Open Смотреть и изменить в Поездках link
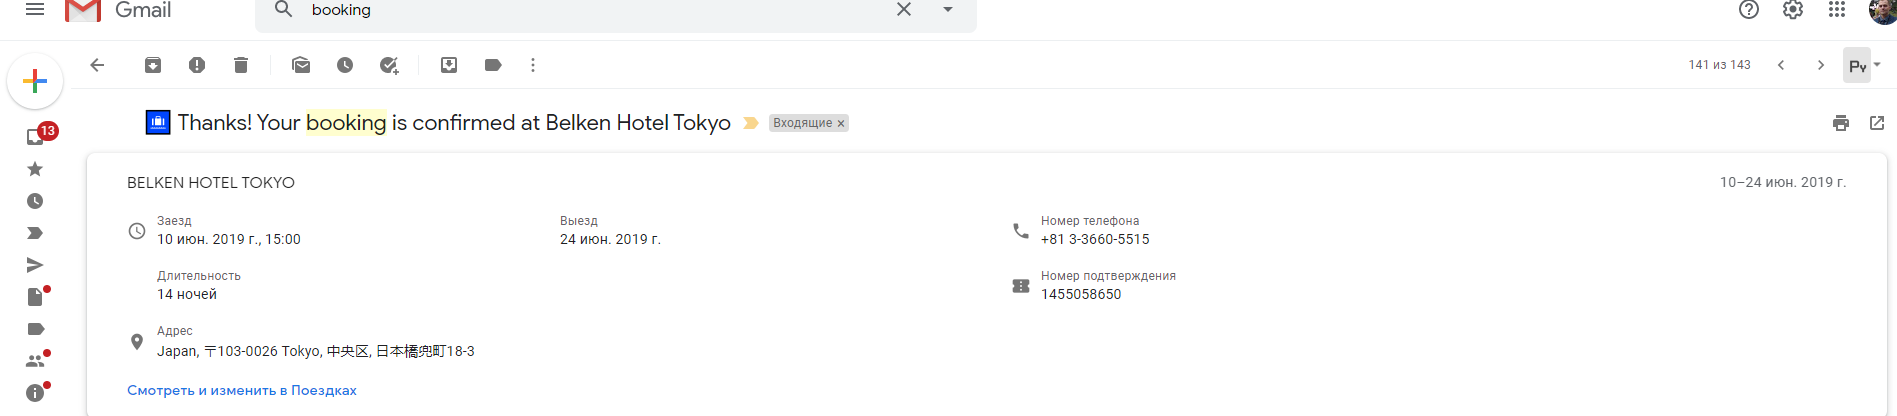1897x416 pixels. pyautogui.click(x=242, y=391)
